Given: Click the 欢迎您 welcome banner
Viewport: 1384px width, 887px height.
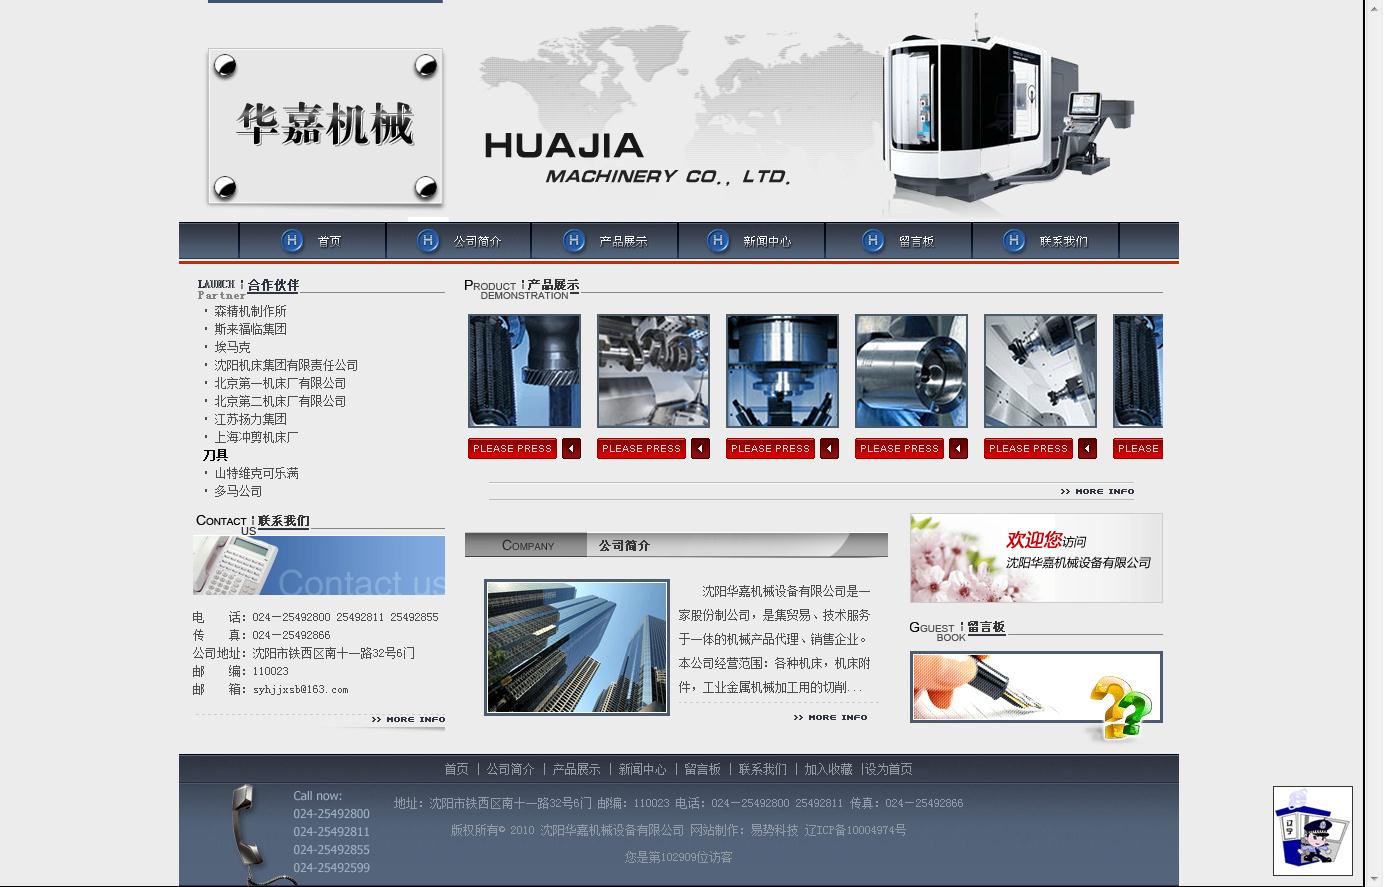Looking at the screenshot, I should (1035, 558).
